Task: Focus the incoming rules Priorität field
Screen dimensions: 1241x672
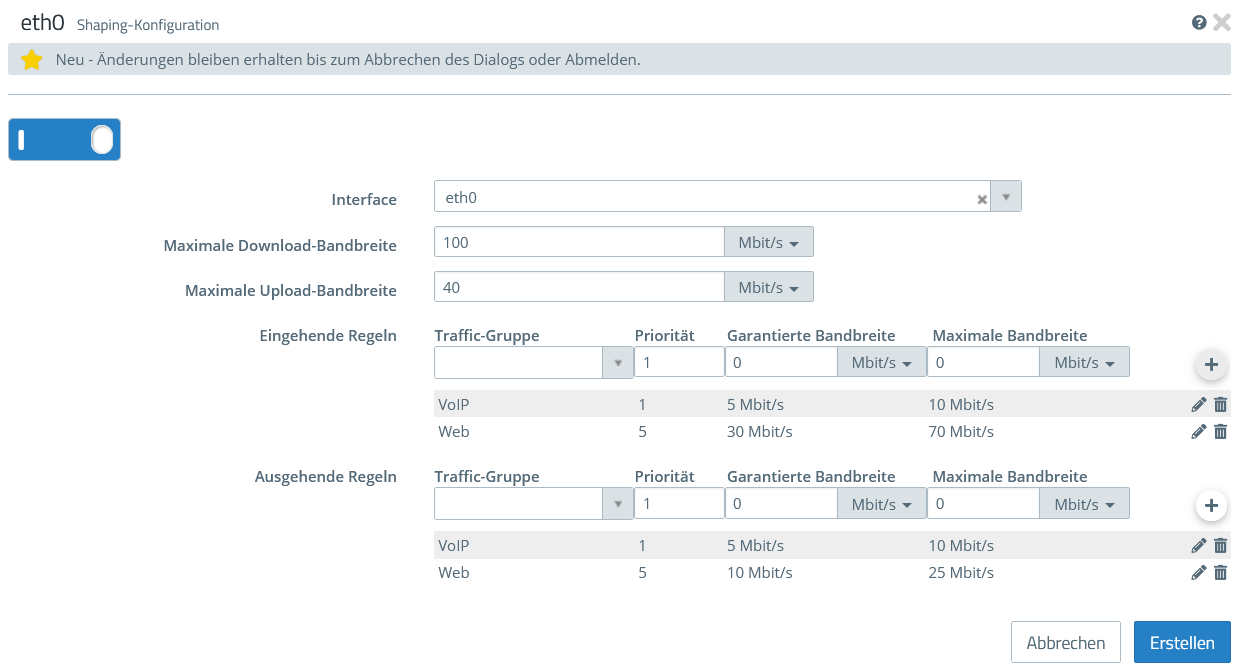Action: 679,363
